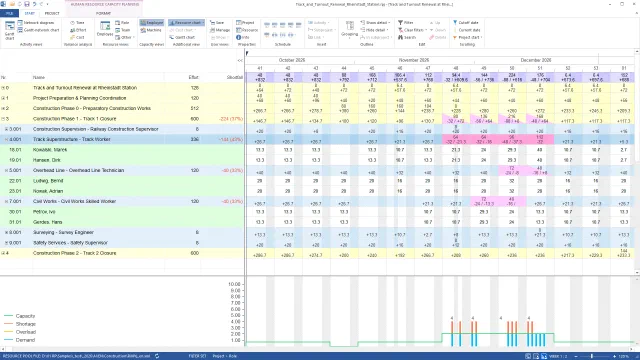Viewport: 640px width, 360px height.
Task: Open the Show detail dropdown
Action: pos(375,23)
